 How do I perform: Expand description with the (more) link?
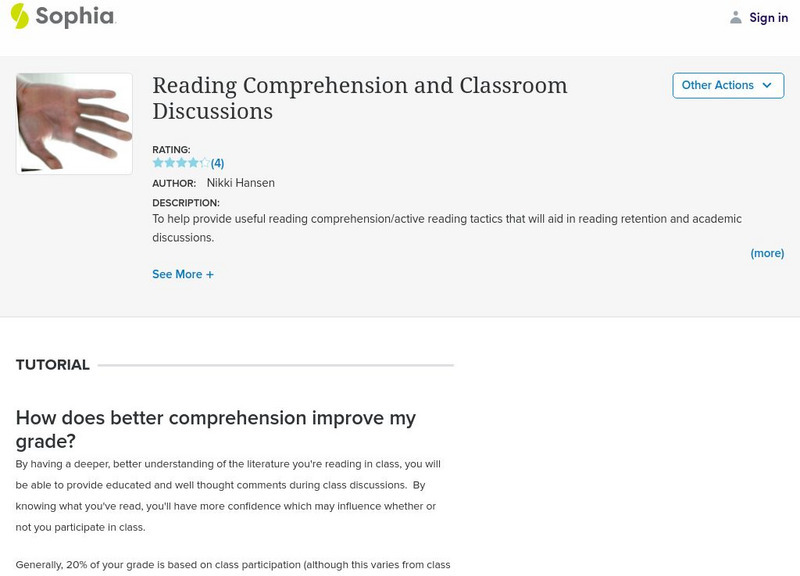[x=767, y=254]
